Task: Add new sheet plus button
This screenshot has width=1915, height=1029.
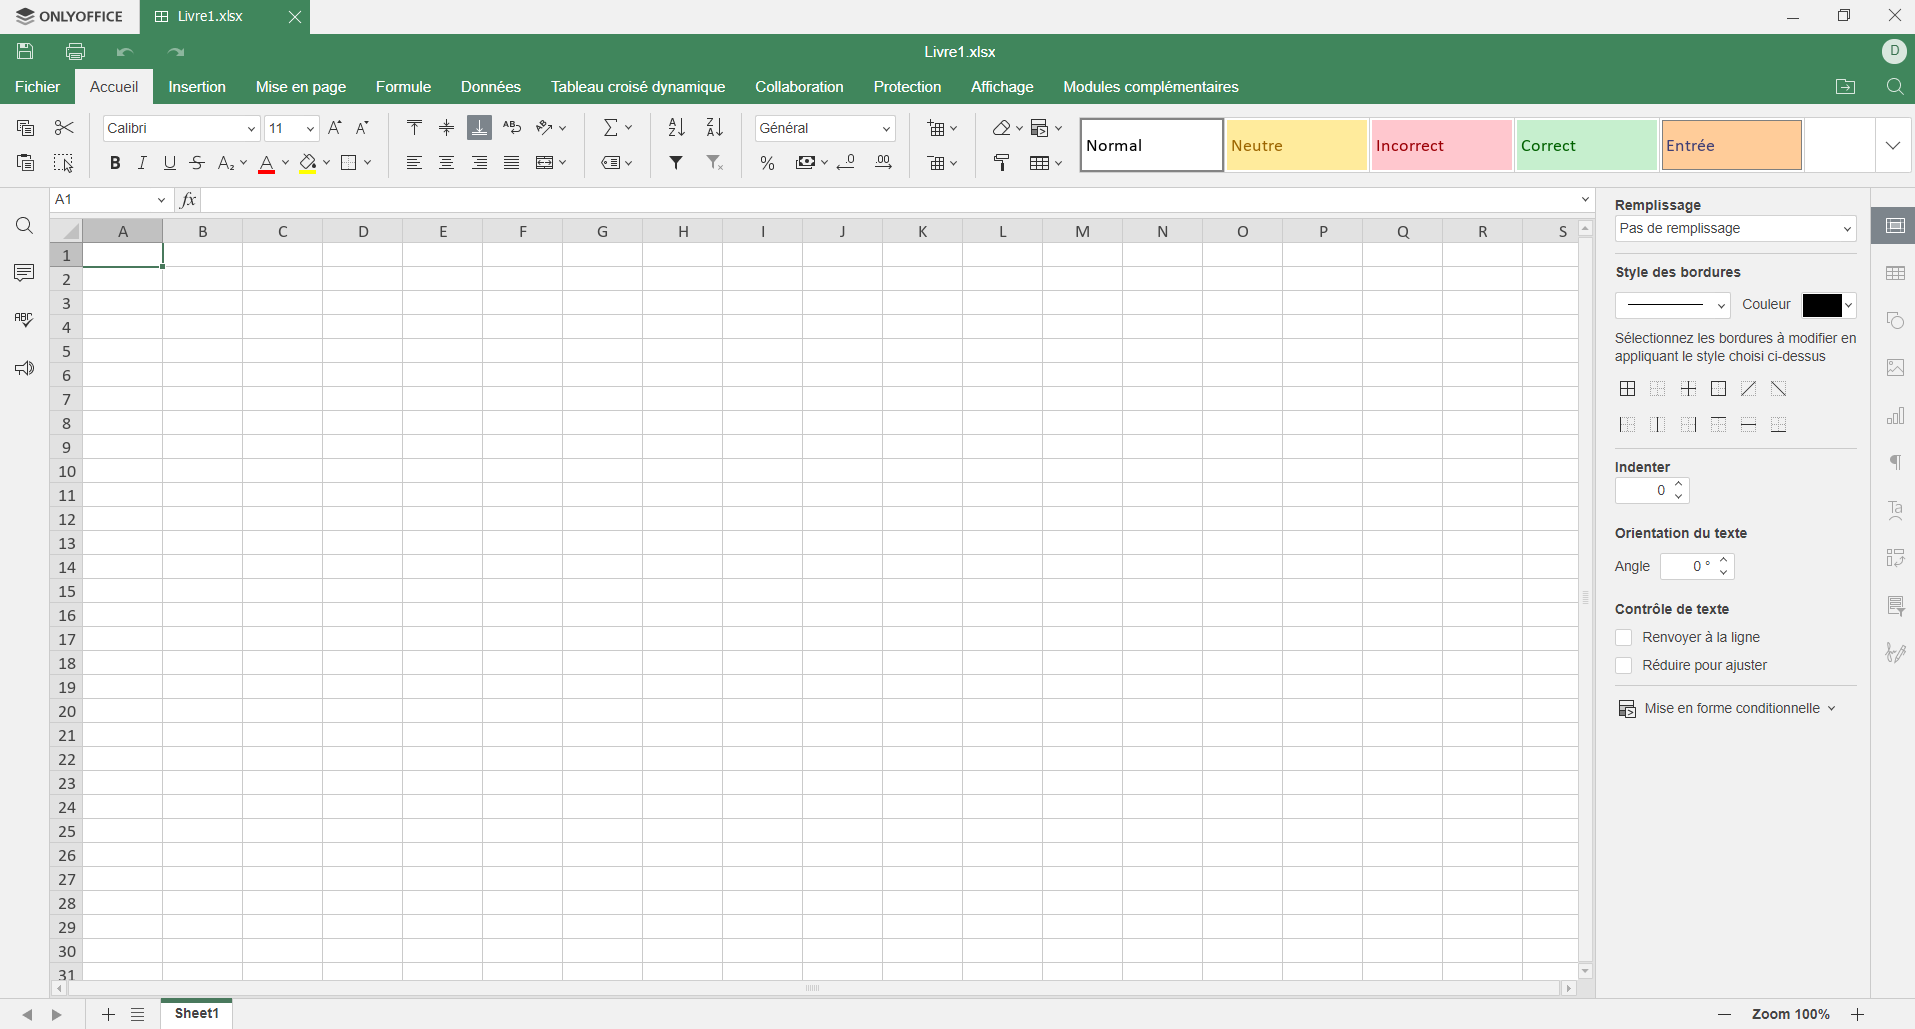Action: click(x=108, y=1015)
